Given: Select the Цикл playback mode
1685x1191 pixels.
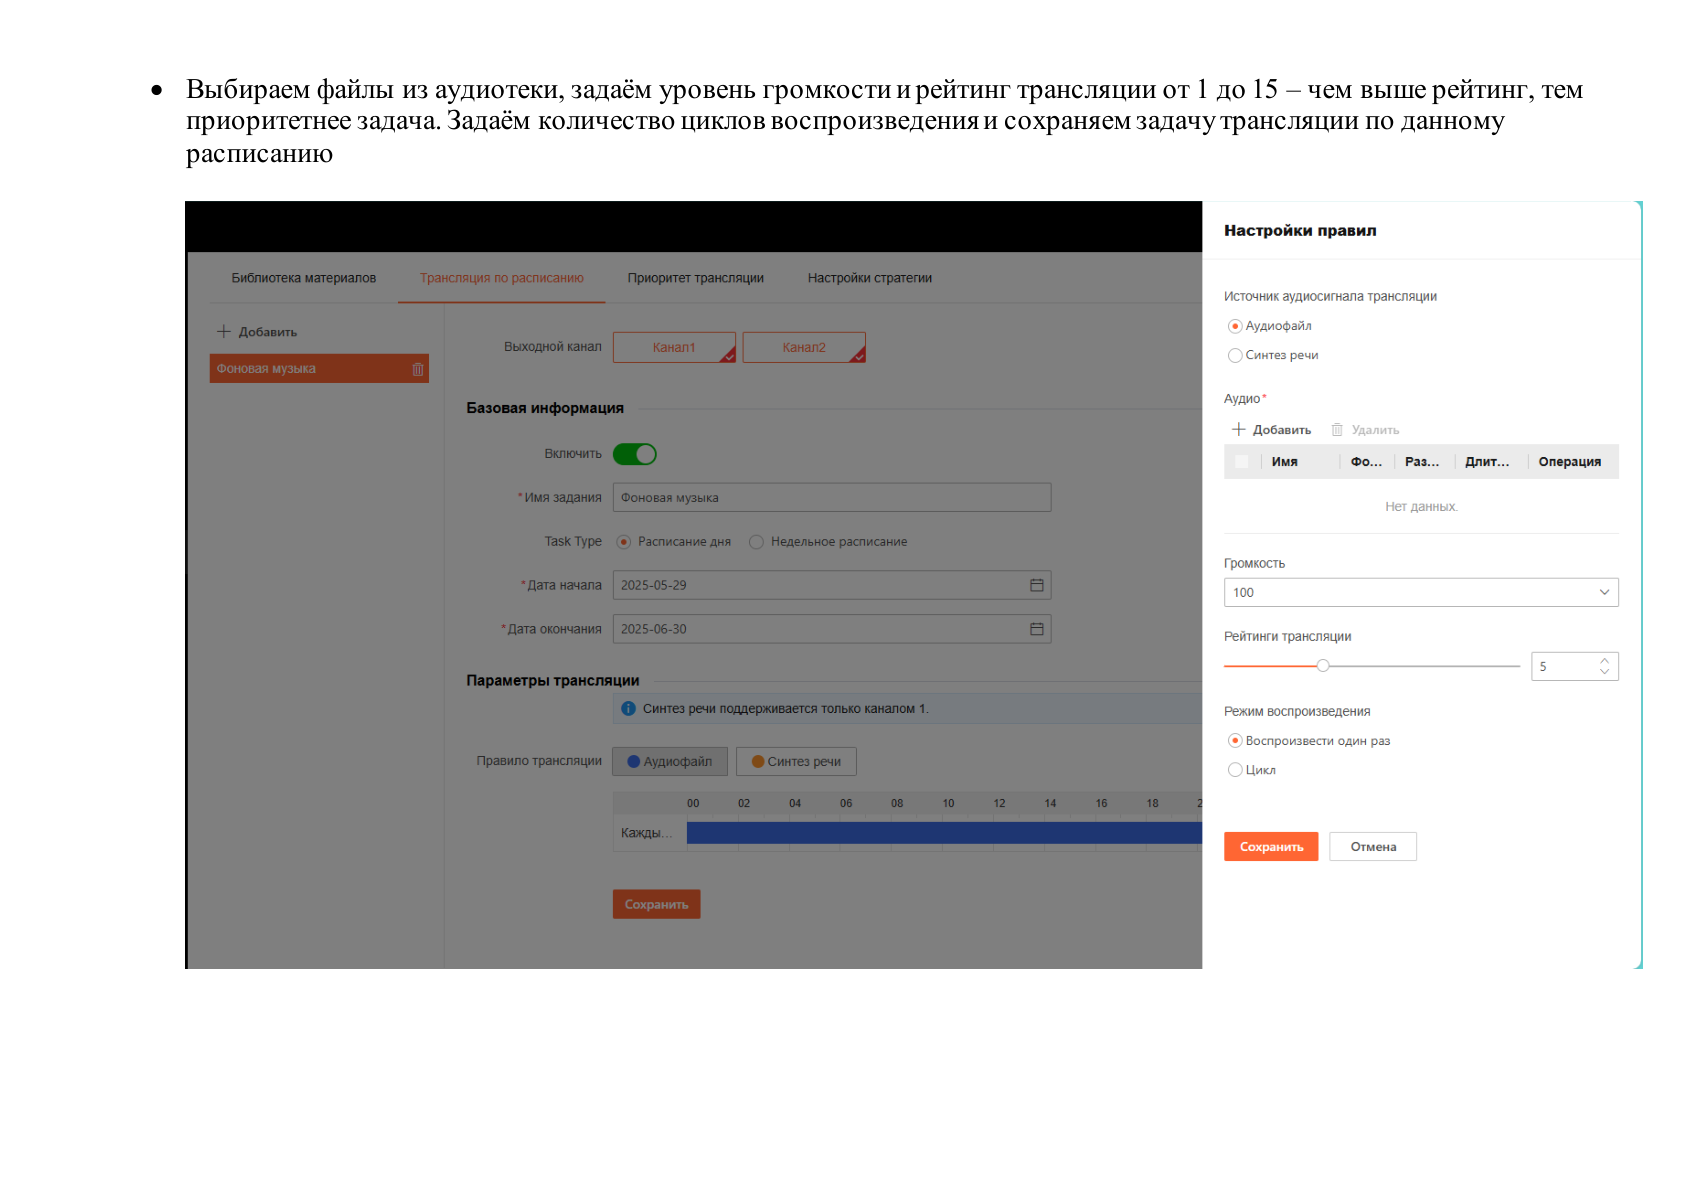Looking at the screenshot, I should pyautogui.click(x=1235, y=770).
